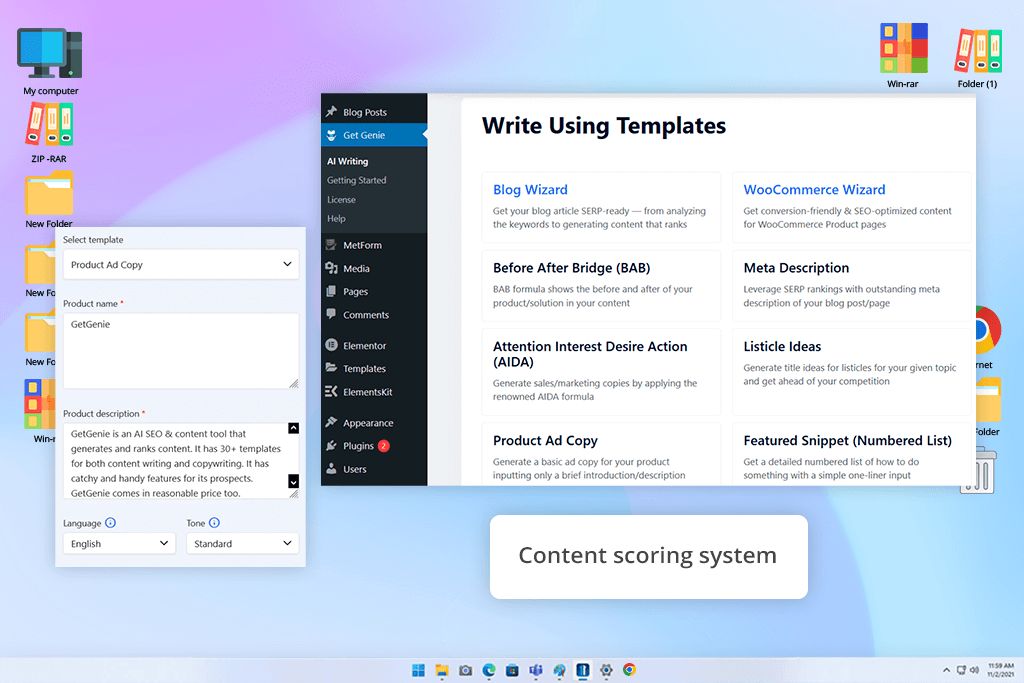
Task: Show hidden icons chevron in system tray
Action: [x=946, y=670]
